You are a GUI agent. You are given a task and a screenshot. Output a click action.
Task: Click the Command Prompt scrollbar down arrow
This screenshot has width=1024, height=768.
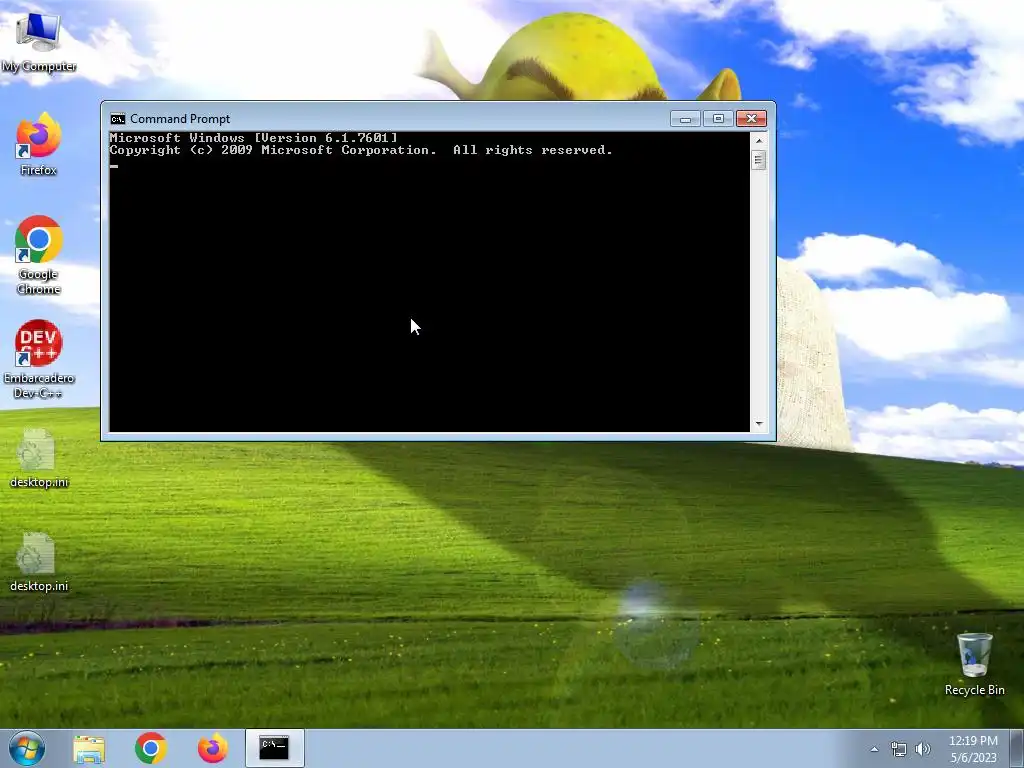point(758,424)
